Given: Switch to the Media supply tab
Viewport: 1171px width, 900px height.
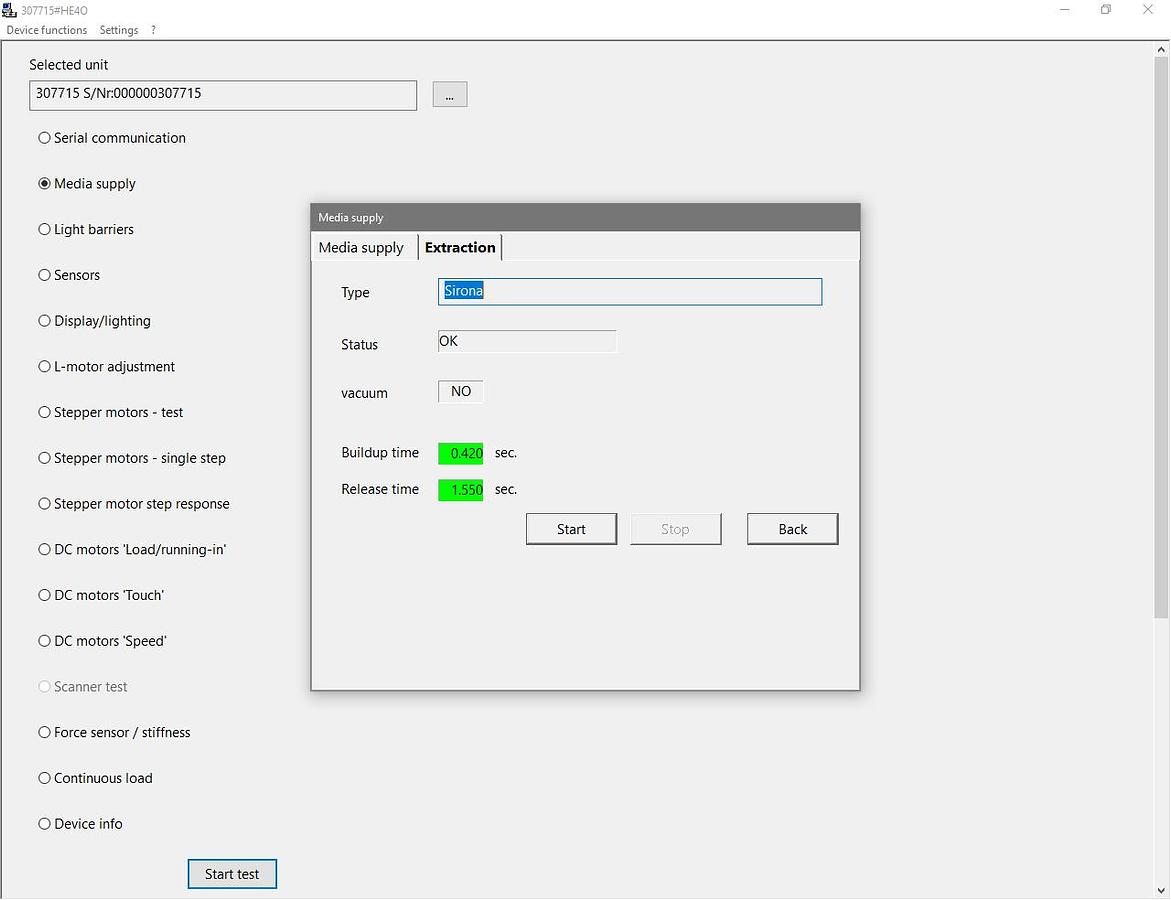Looking at the screenshot, I should [361, 248].
